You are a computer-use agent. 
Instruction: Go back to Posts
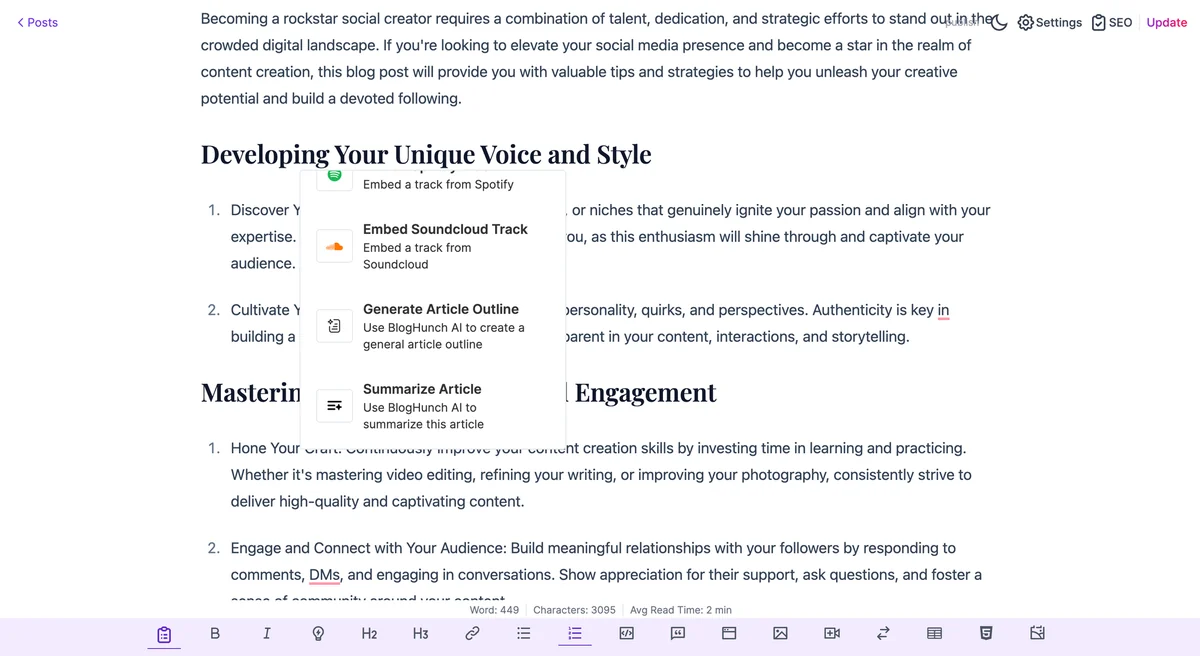(x=37, y=22)
